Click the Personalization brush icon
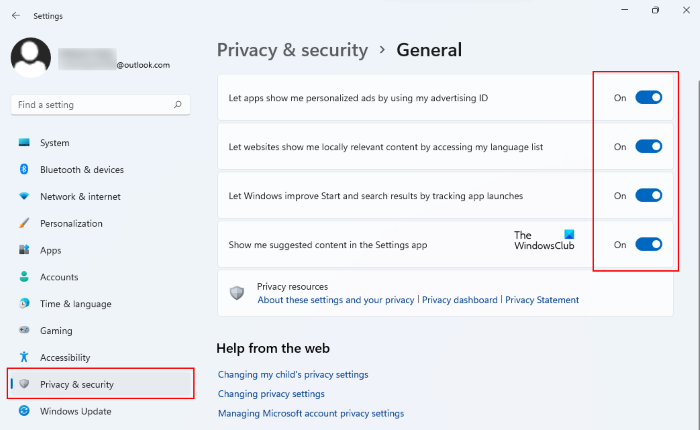 pos(24,224)
